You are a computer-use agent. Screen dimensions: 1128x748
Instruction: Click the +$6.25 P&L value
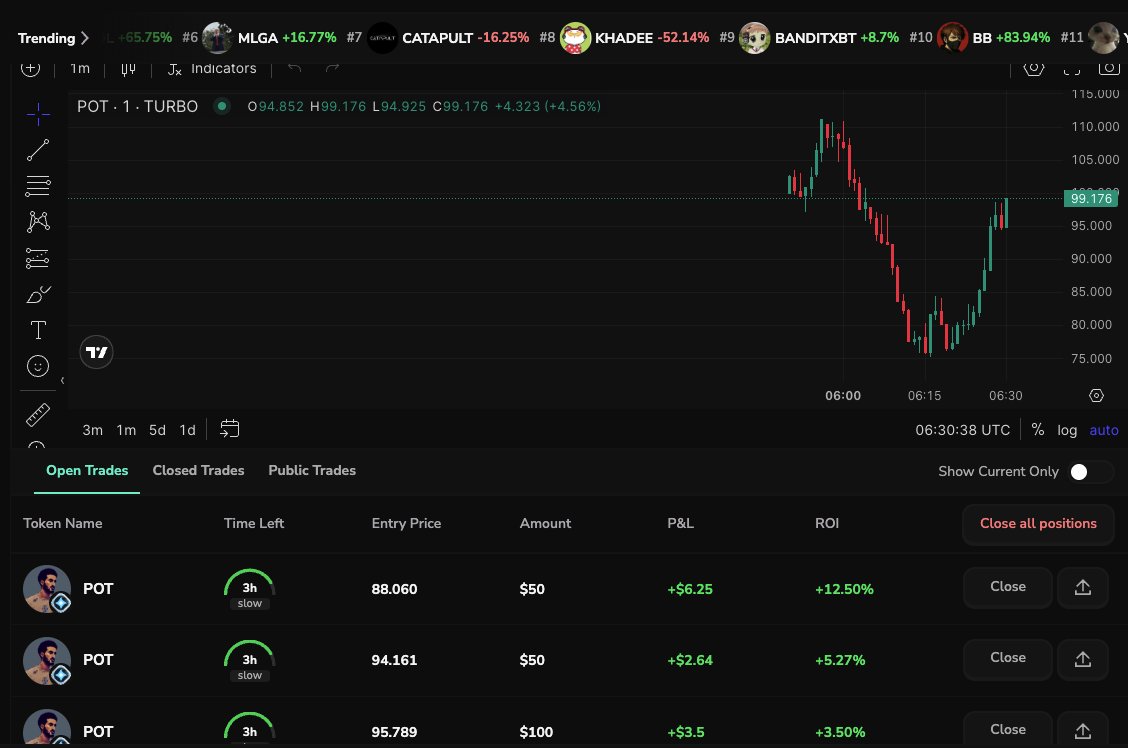(690, 589)
